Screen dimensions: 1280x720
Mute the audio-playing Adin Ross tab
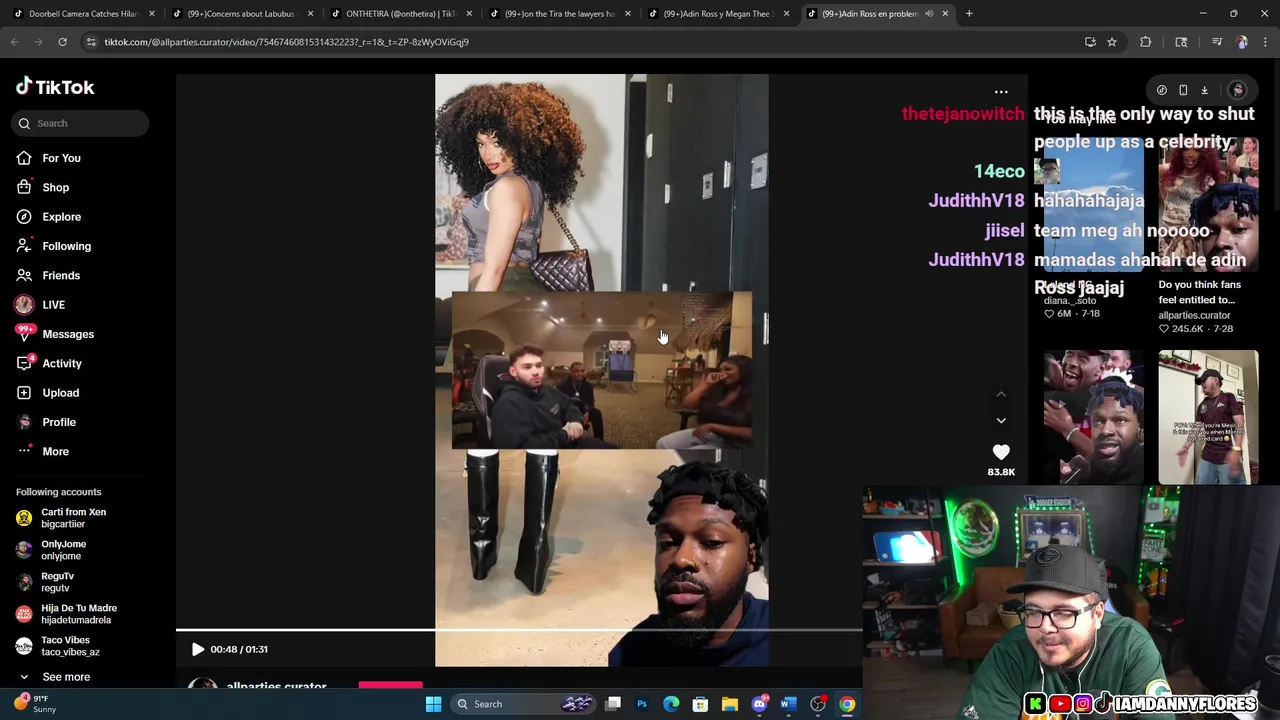click(x=929, y=14)
